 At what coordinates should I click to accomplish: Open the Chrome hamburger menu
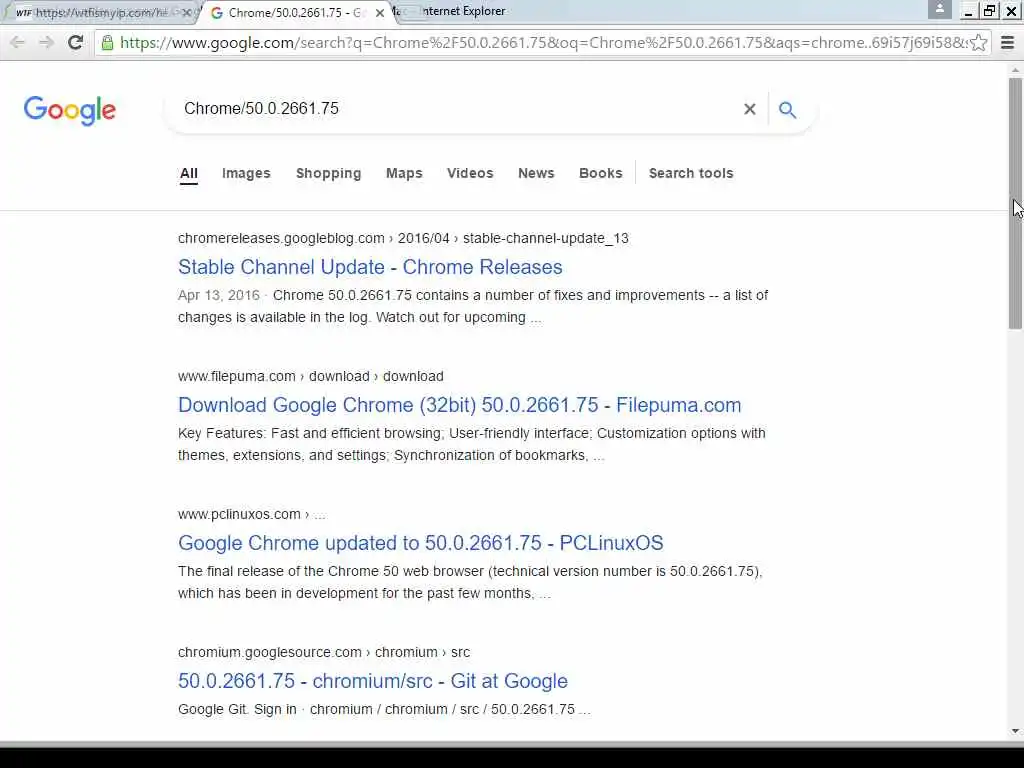tap(1008, 42)
